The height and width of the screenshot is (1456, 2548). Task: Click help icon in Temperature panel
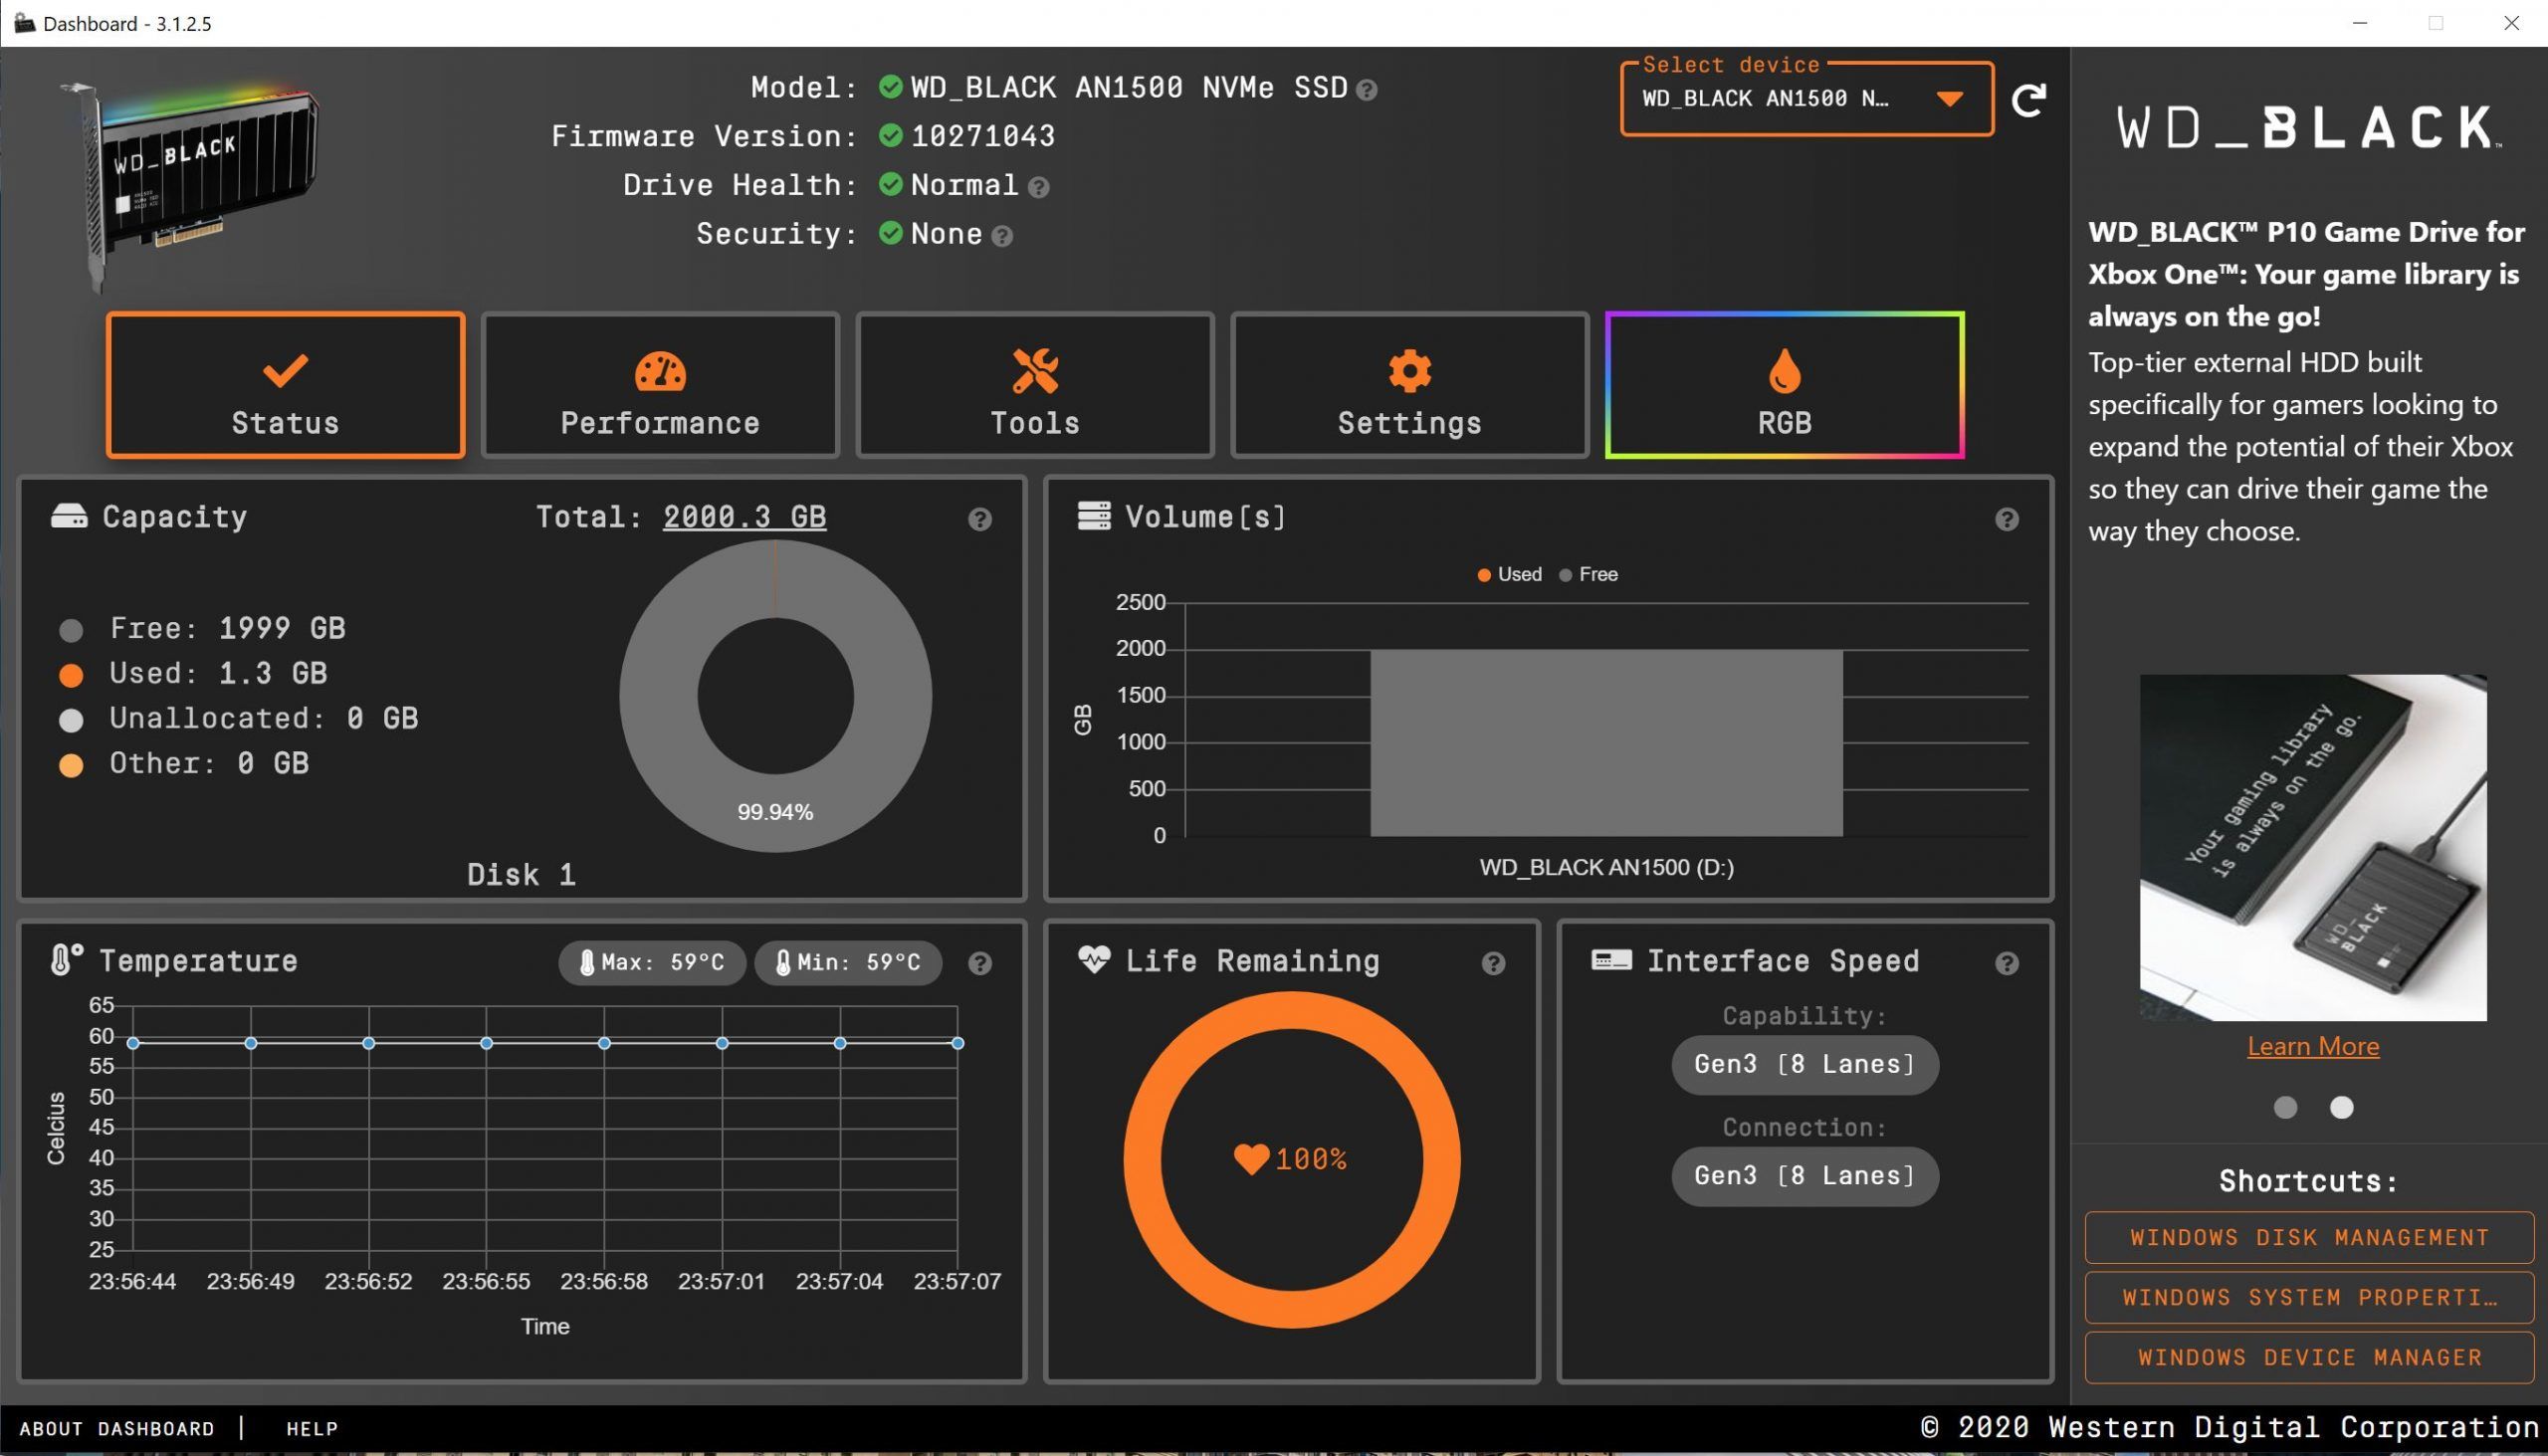click(979, 963)
